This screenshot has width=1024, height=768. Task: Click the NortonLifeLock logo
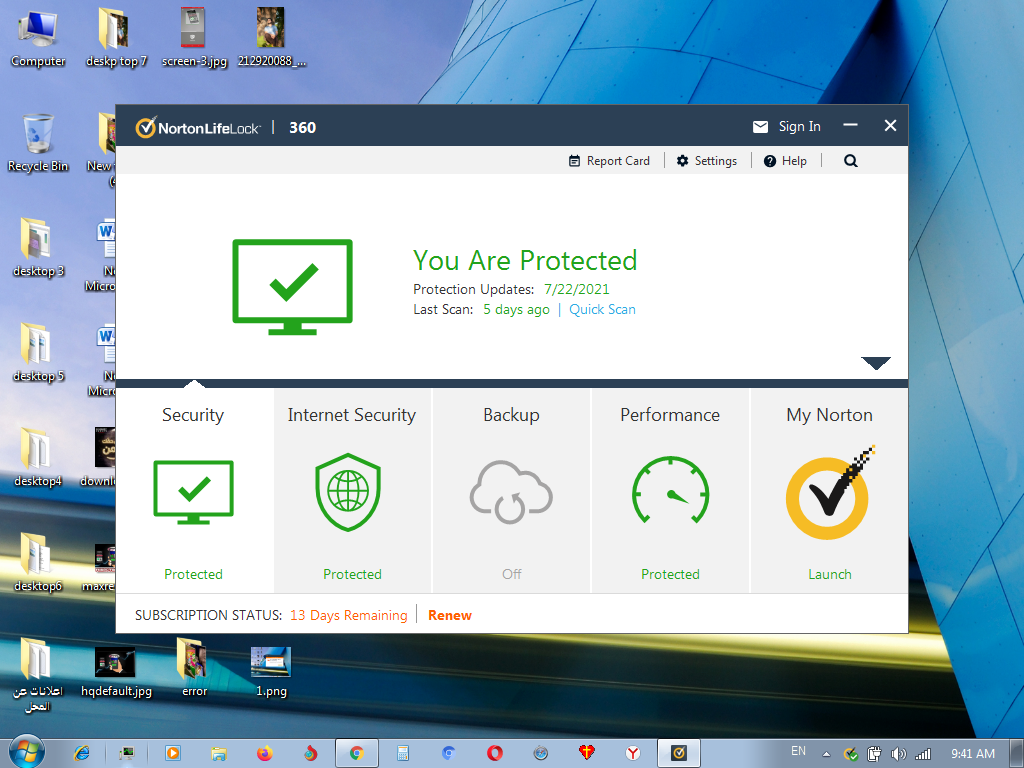pos(198,127)
